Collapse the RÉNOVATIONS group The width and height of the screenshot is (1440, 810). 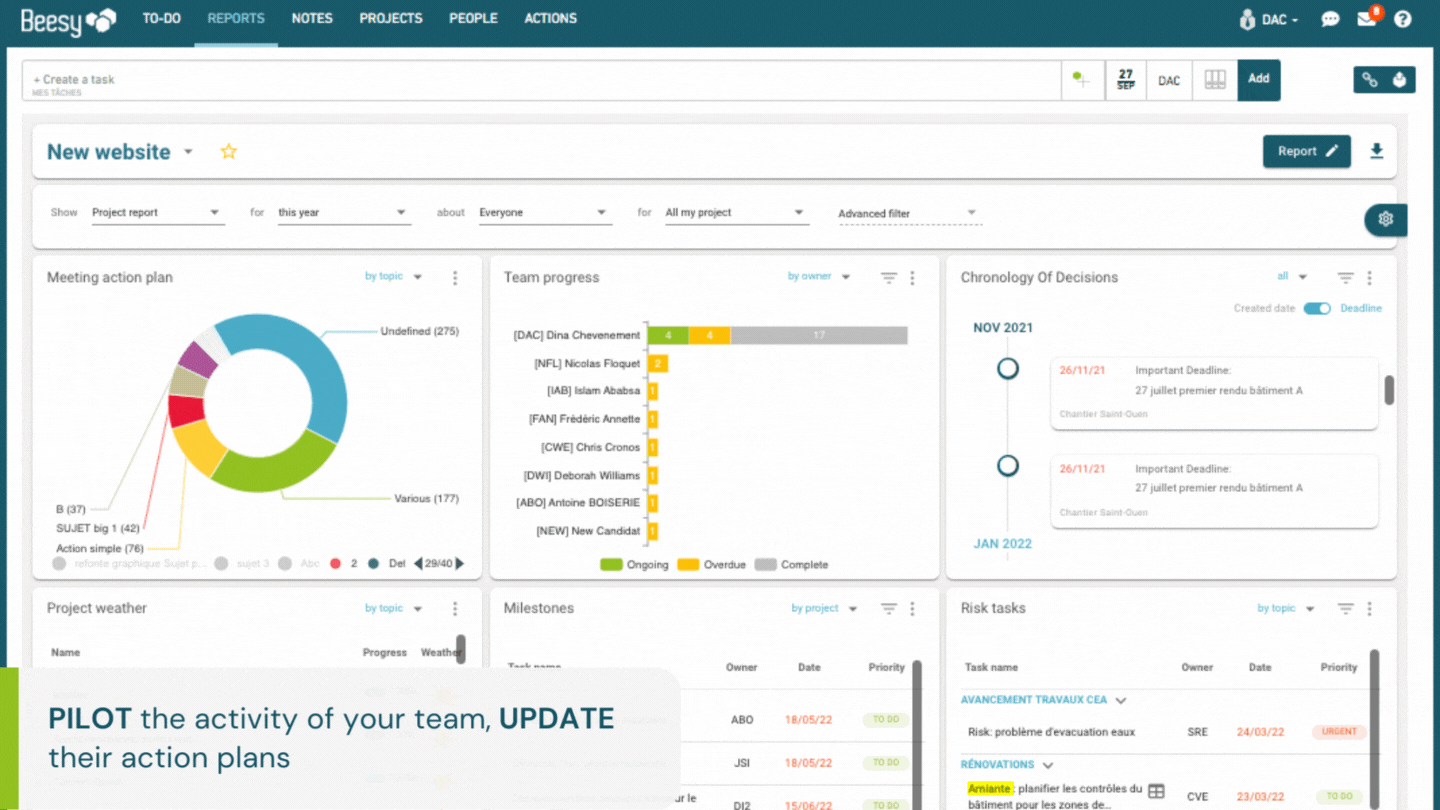pos(1048,765)
